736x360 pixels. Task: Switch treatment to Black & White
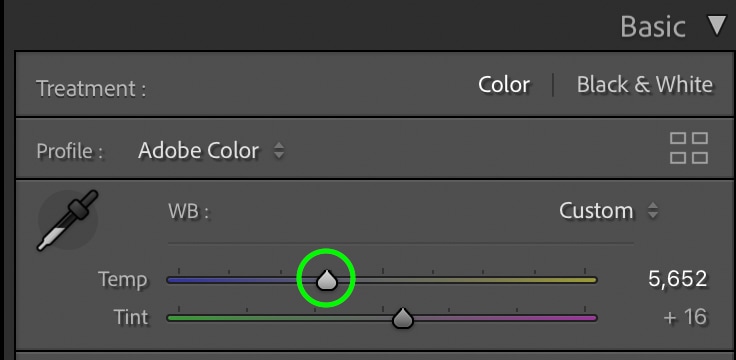(644, 85)
